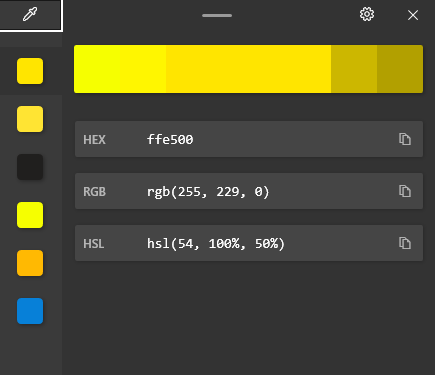Click the rgb(255, 229, 0) value text

pos(208,192)
